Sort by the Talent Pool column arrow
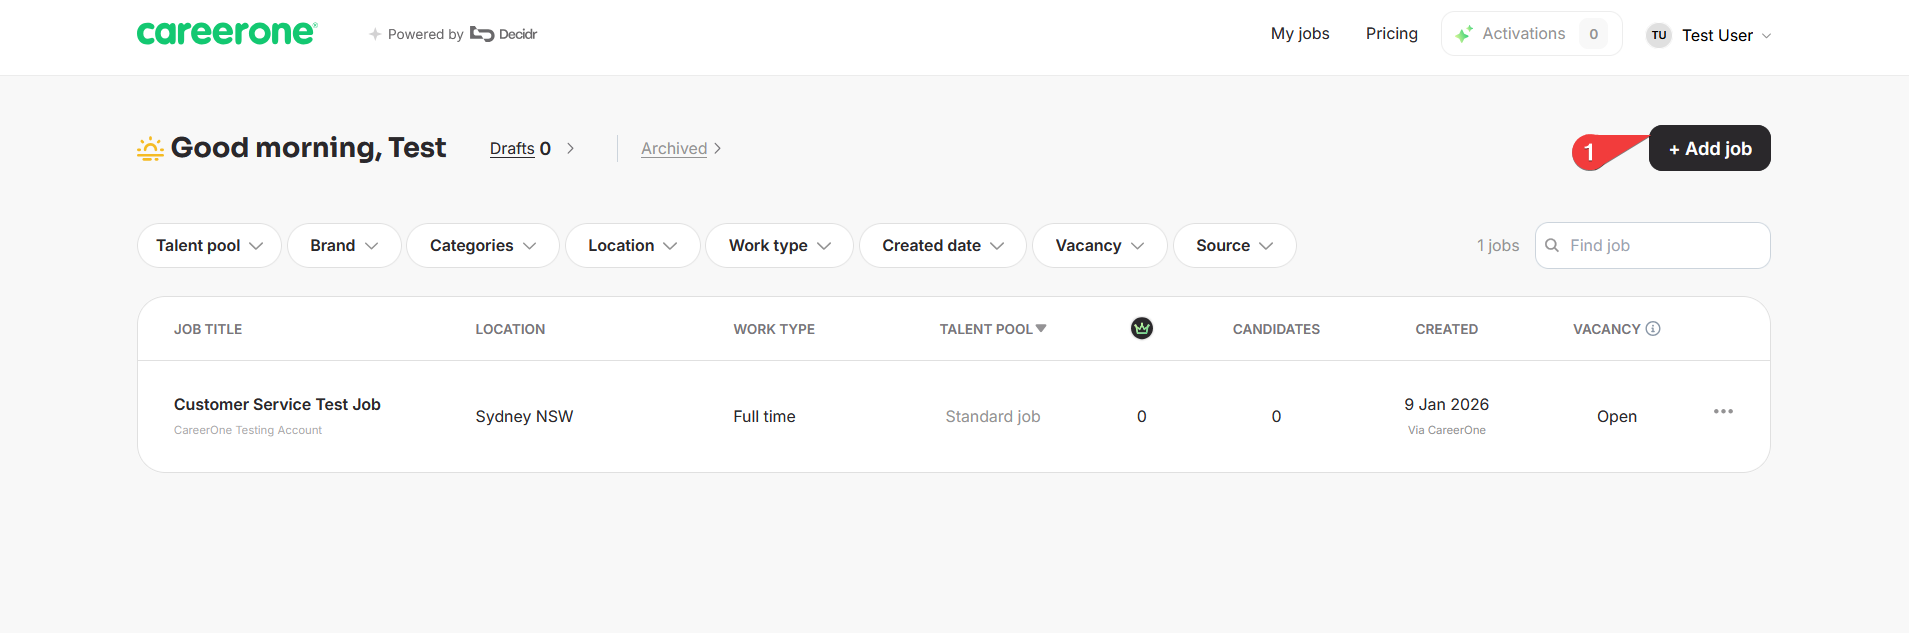The width and height of the screenshot is (1909, 633). pyautogui.click(x=1041, y=328)
